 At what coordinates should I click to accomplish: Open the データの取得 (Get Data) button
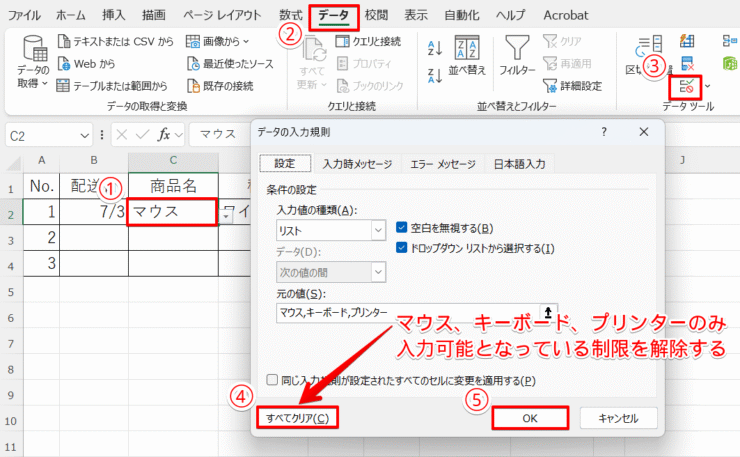33,61
